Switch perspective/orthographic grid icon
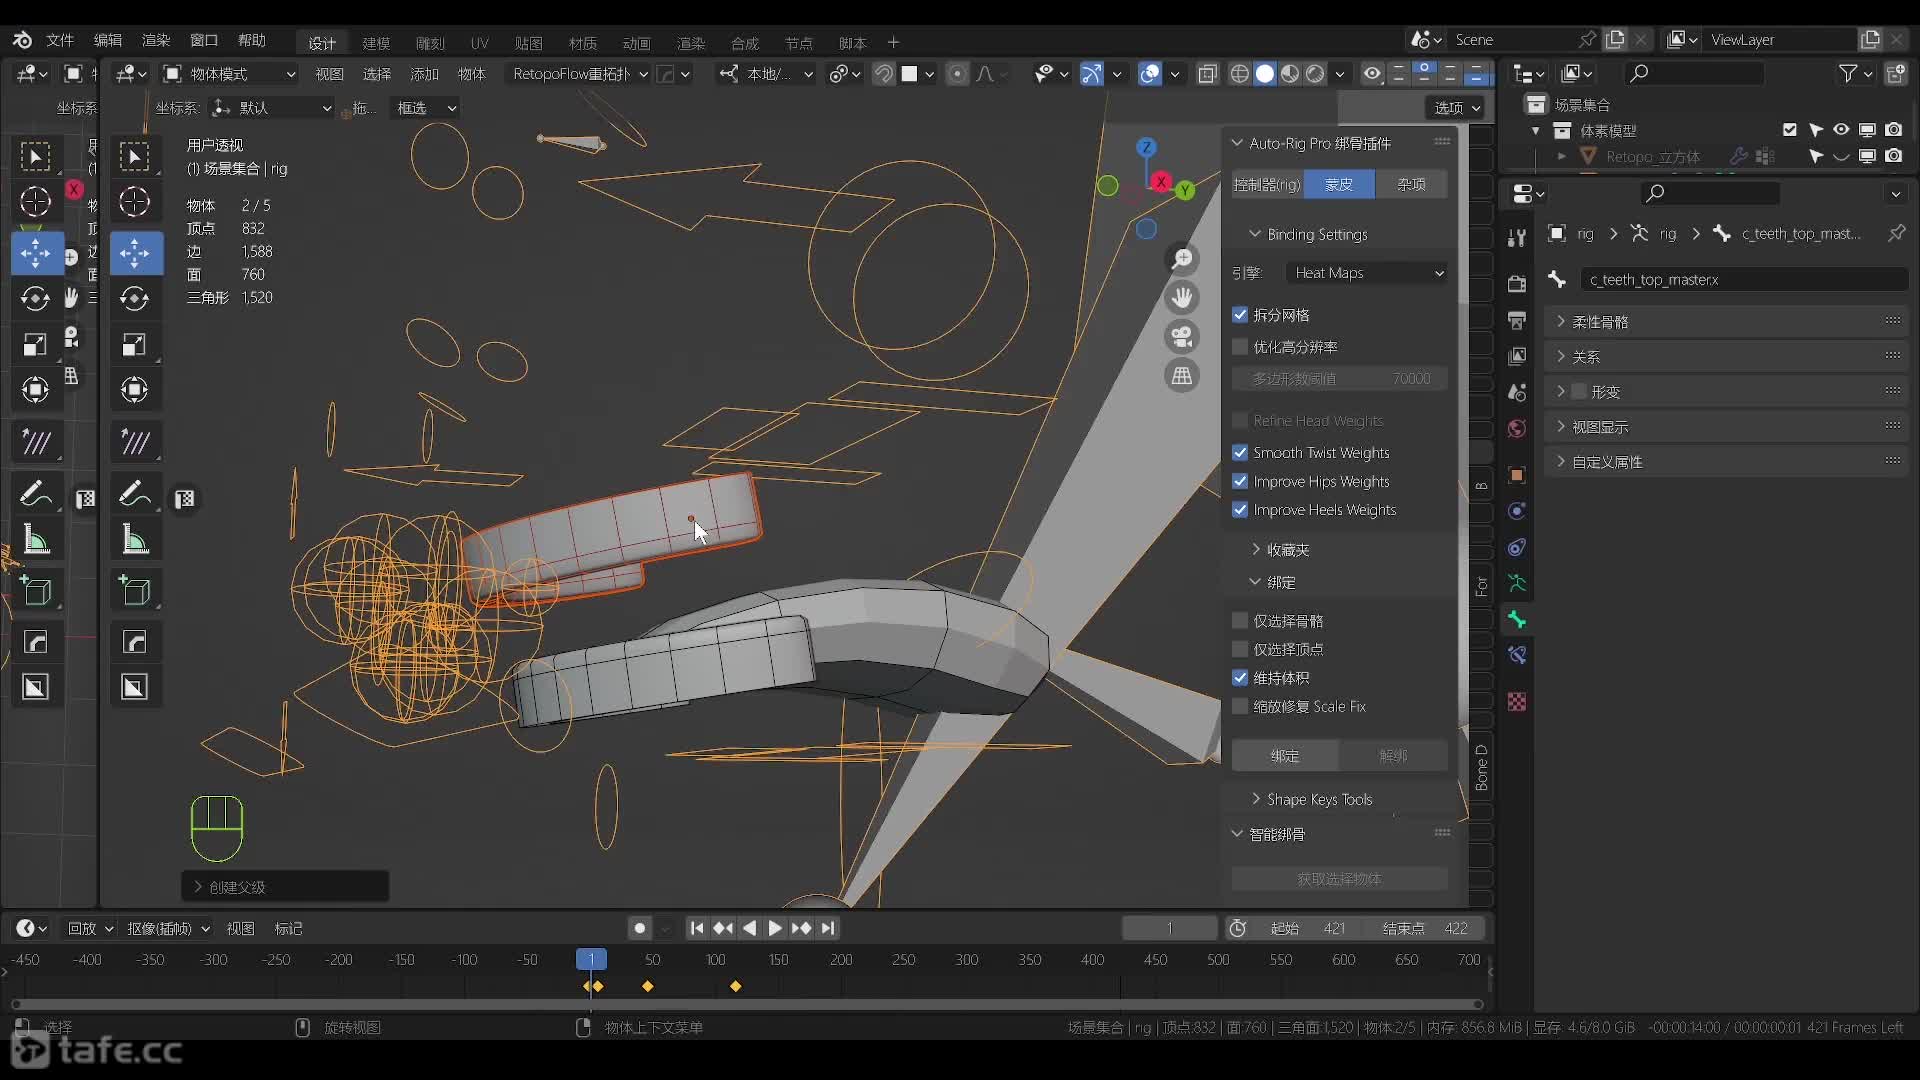 pos(1182,376)
